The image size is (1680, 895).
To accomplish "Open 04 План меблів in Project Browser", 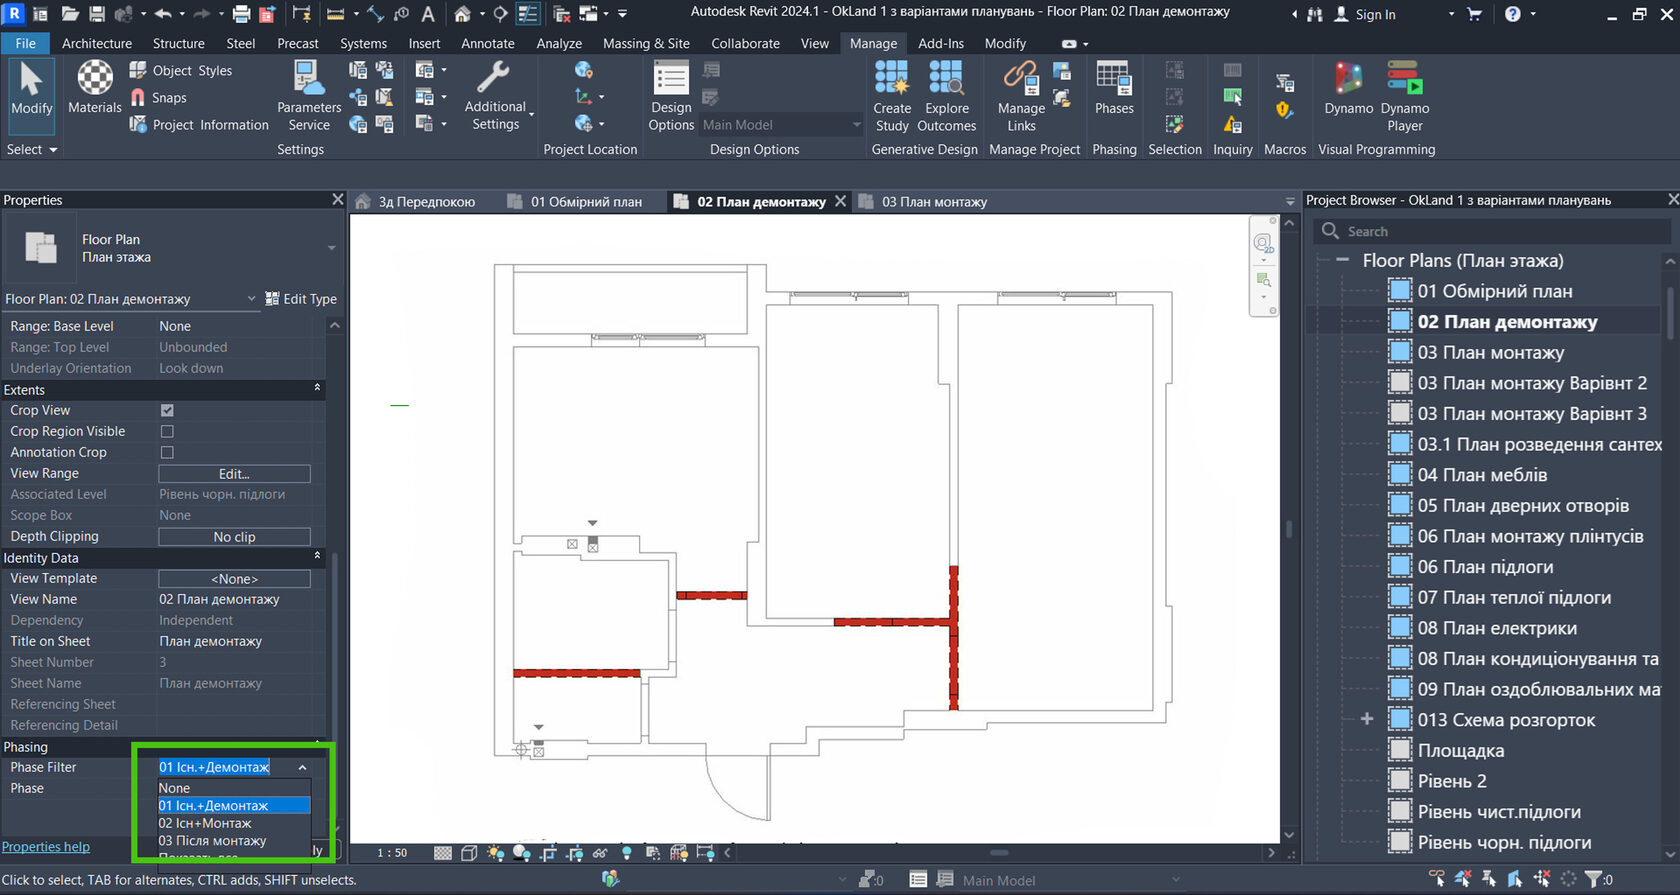I will point(1482,475).
